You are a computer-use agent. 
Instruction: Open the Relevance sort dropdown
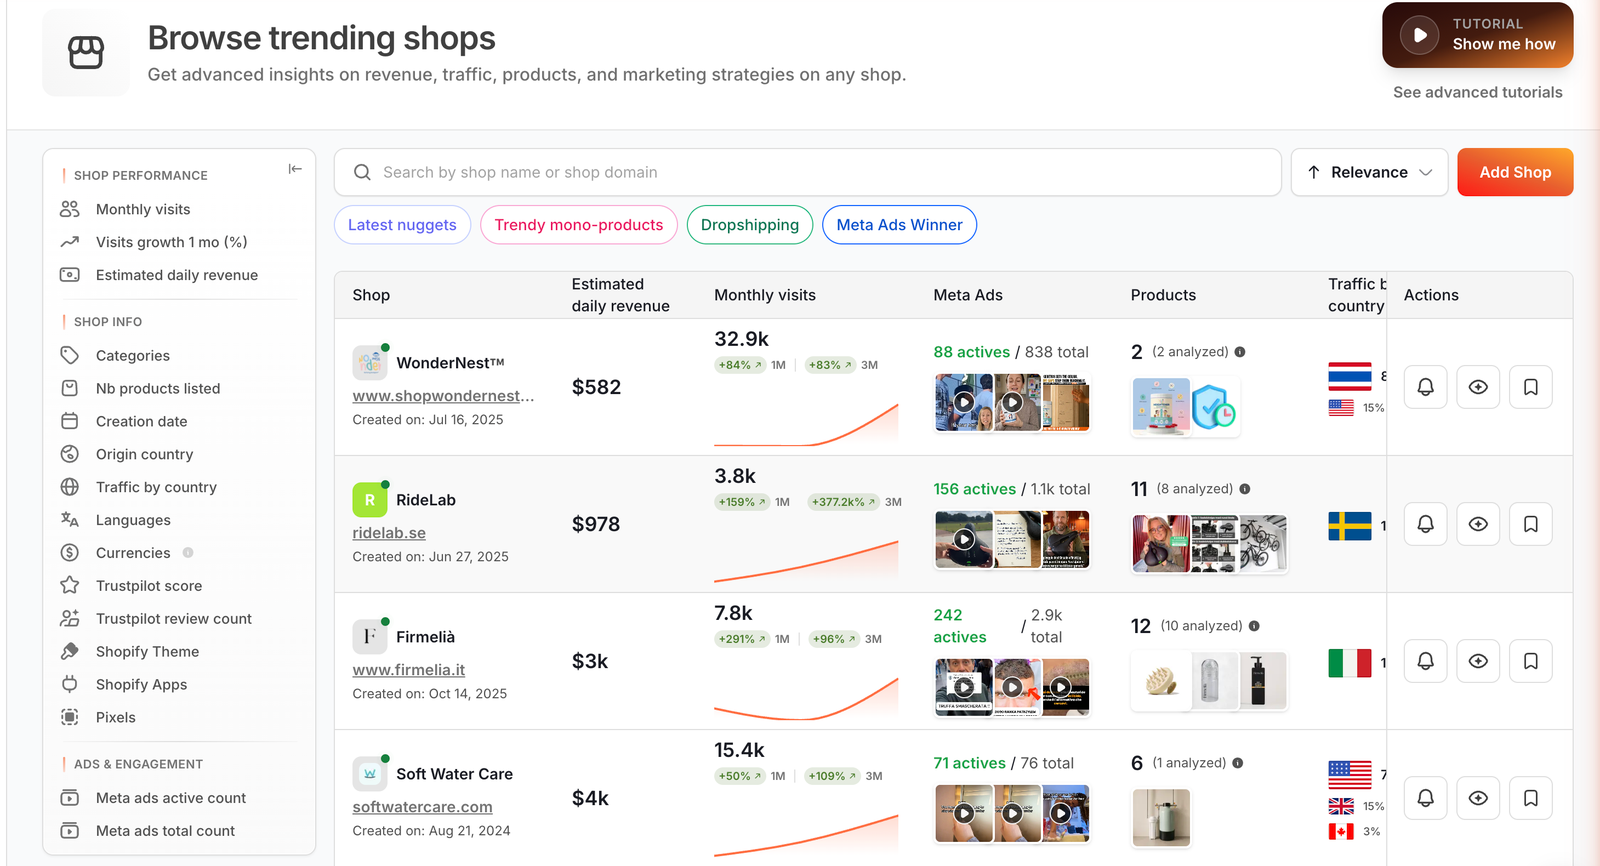[1369, 172]
